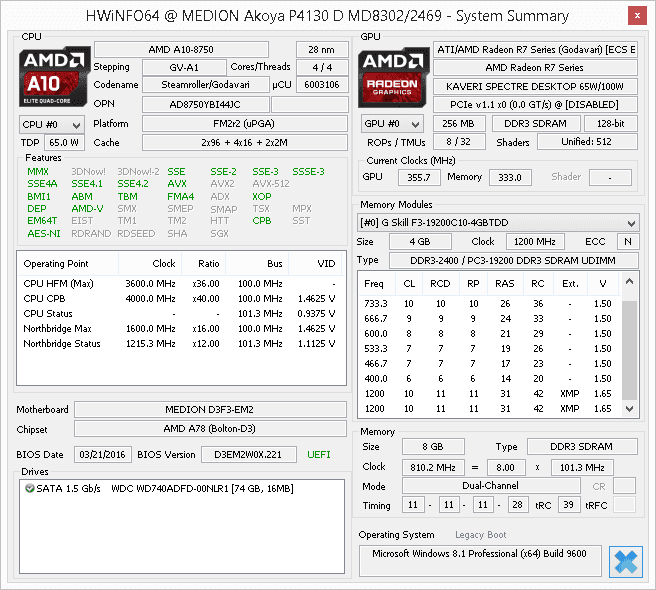Image resolution: width=656 pixels, height=590 pixels.
Task: Select the Northbridge Max row
Action: 180,329
